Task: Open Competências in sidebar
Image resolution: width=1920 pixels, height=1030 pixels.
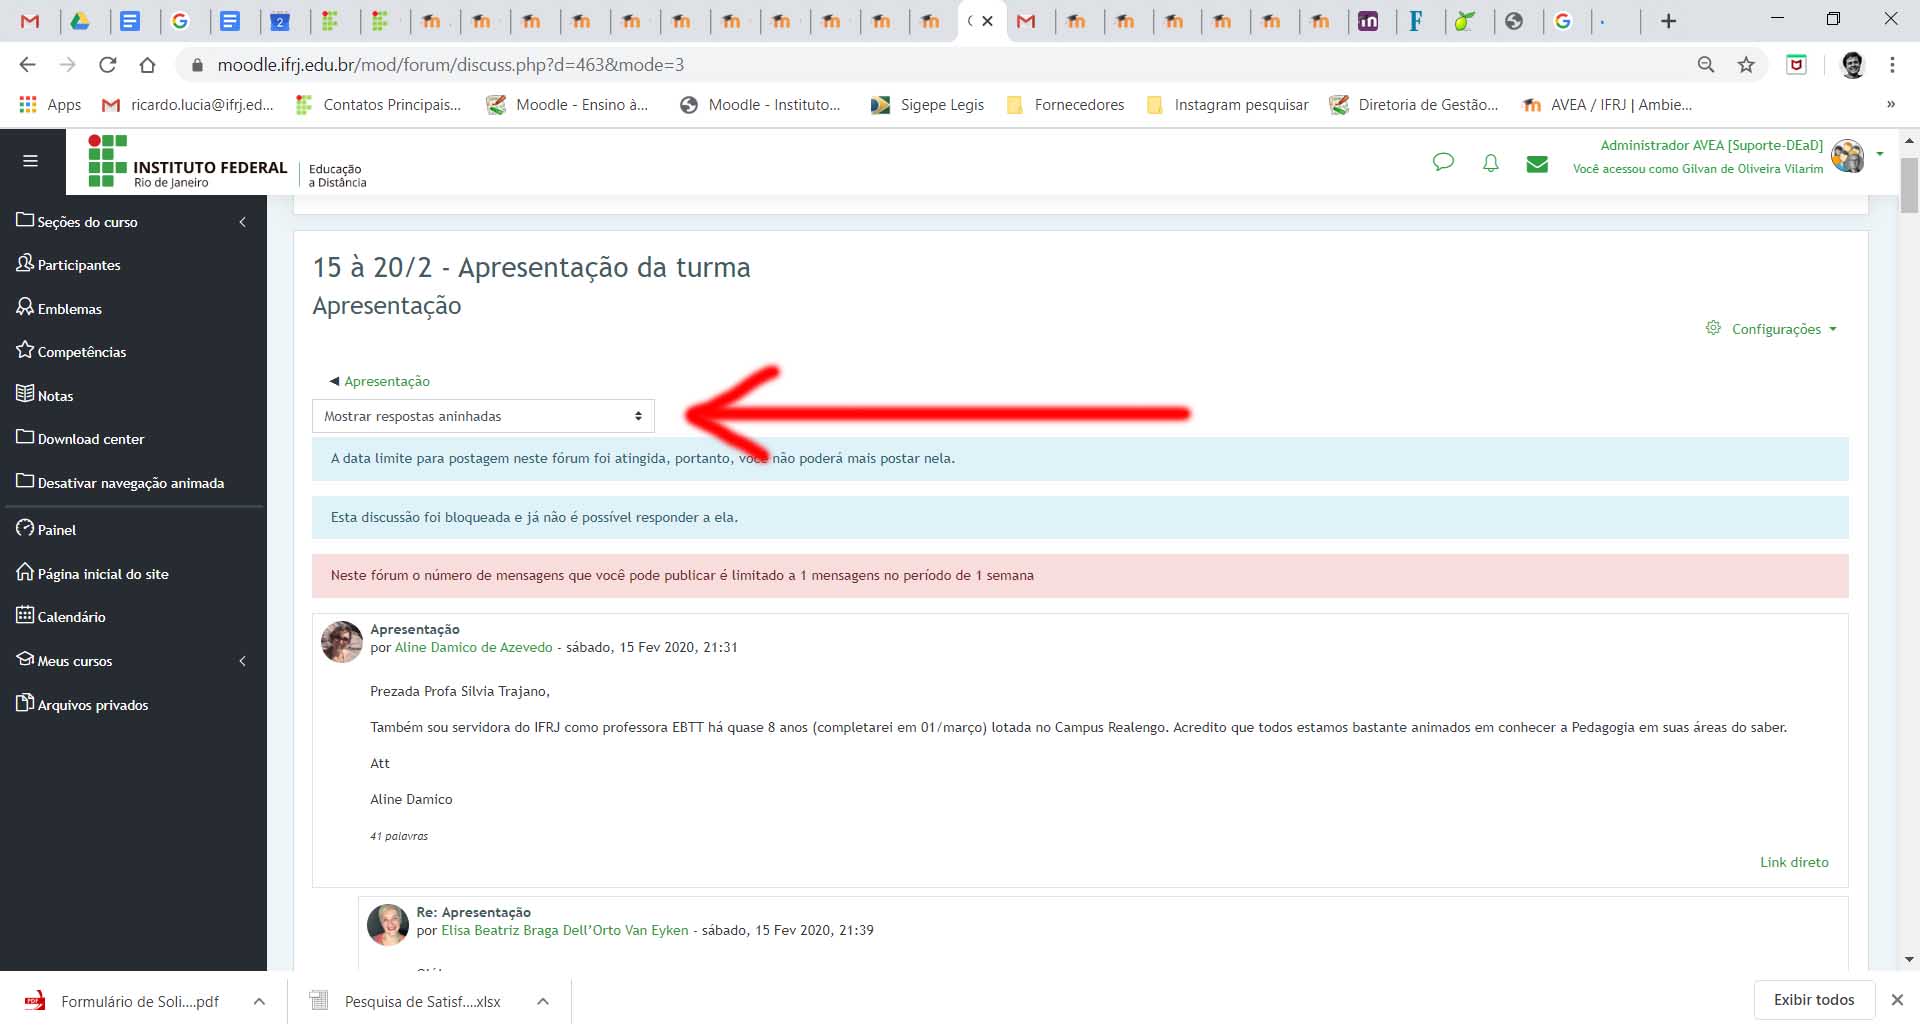Action: tap(71, 352)
